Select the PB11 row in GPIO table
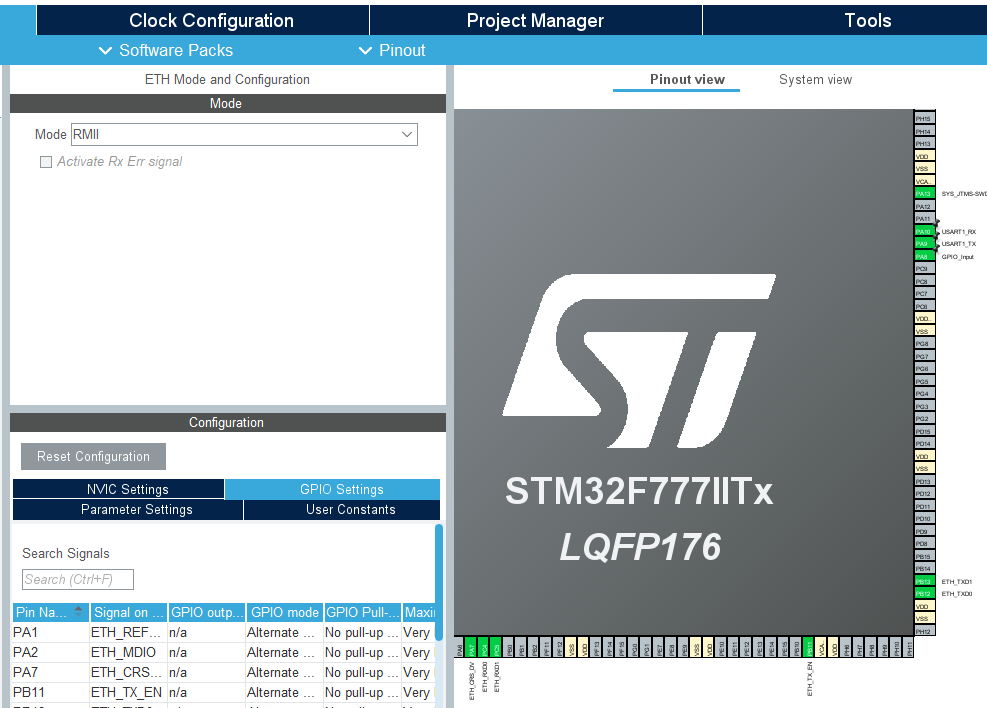 (x=223, y=692)
